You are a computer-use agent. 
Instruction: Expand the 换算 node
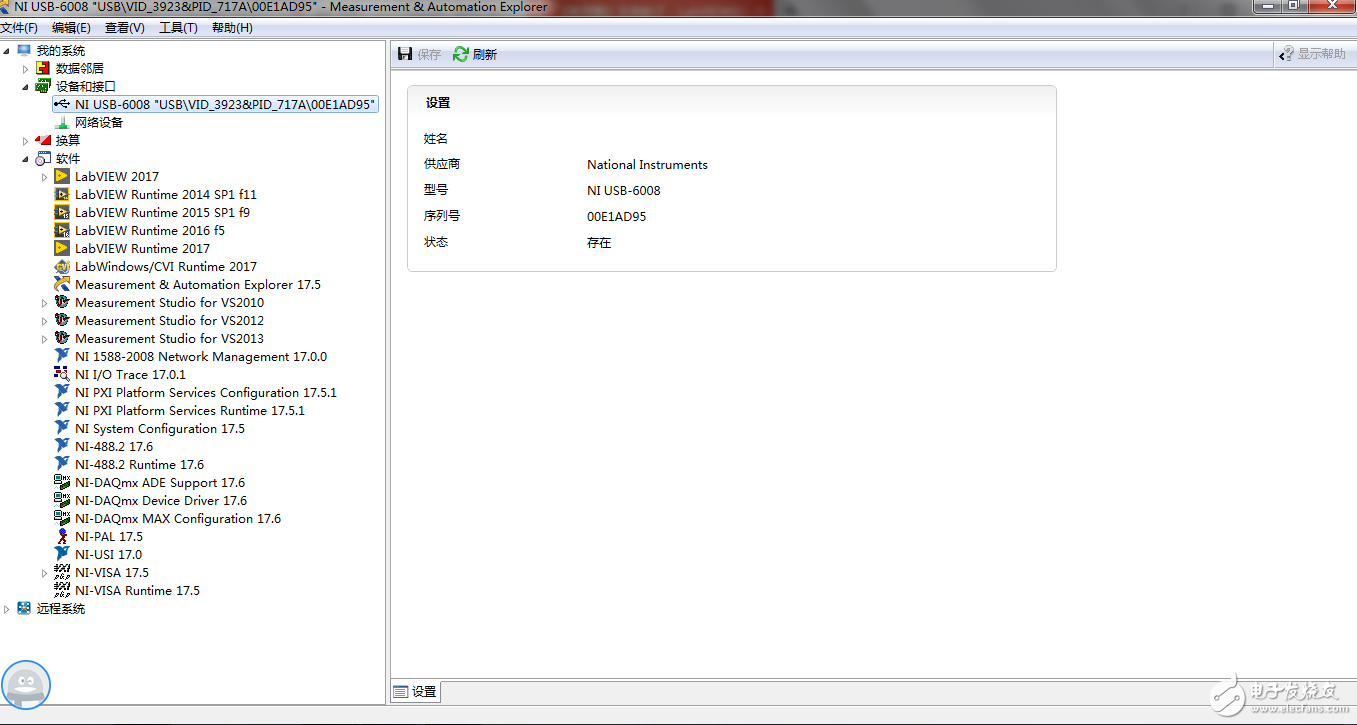(26, 141)
